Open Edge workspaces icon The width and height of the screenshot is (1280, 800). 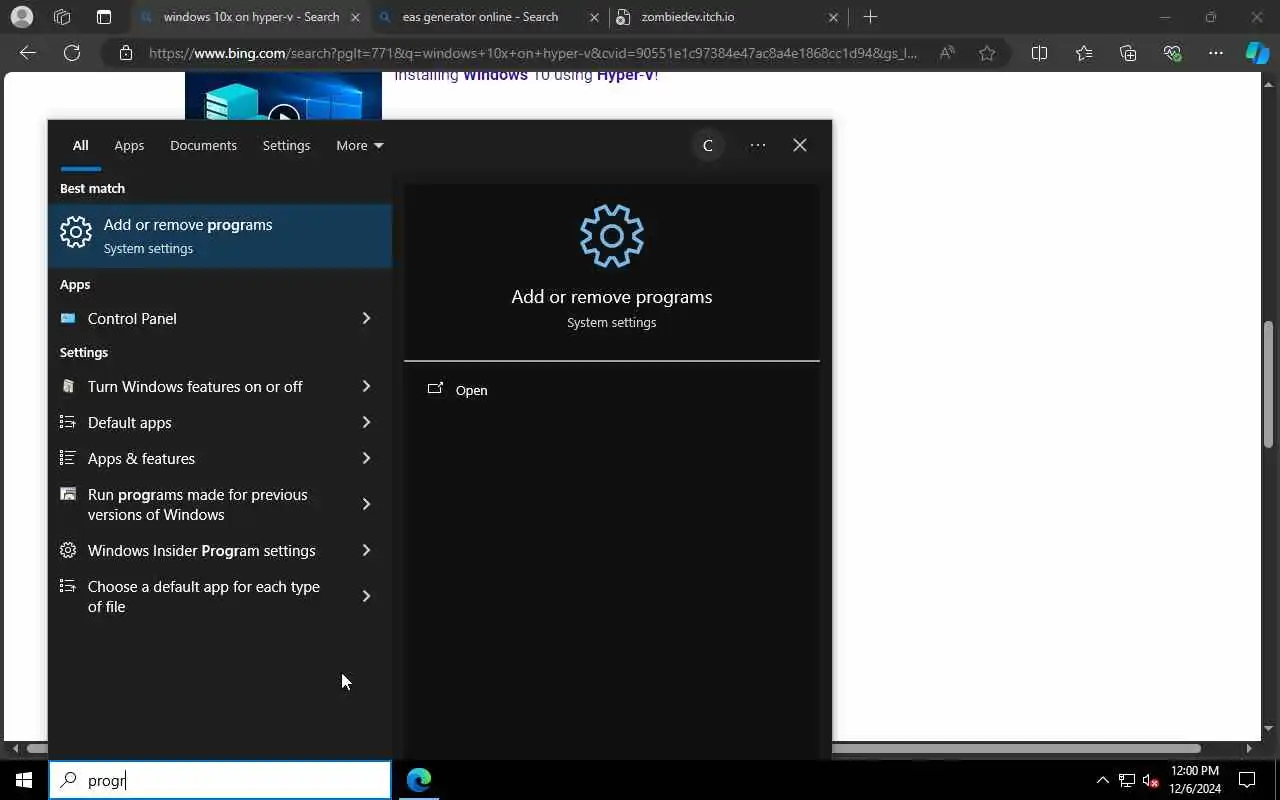pyautogui.click(x=62, y=17)
